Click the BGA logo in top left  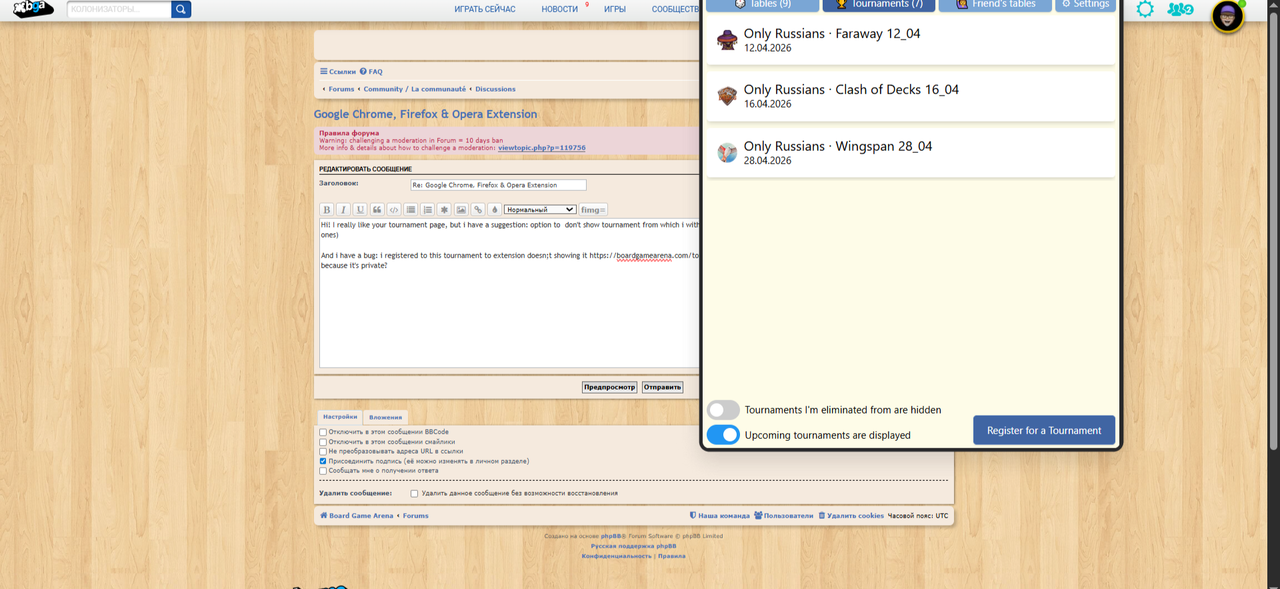[x=33, y=9]
